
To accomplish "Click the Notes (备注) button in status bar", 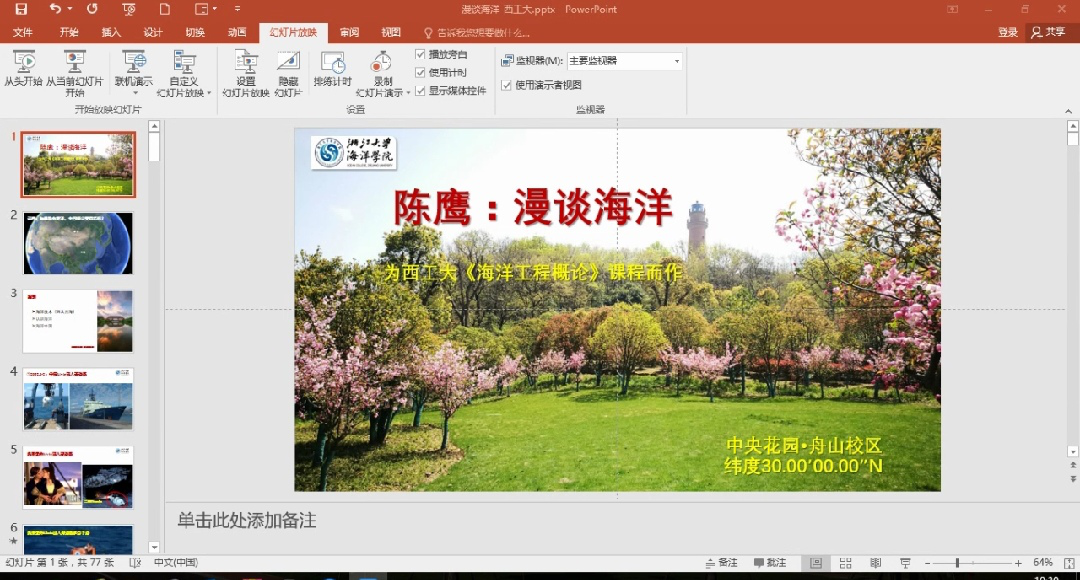I will 721,563.
